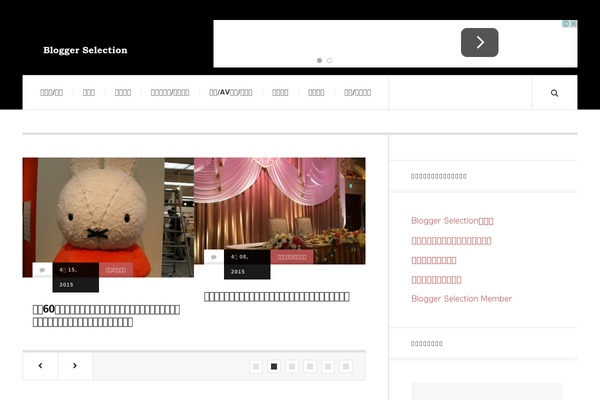Open the pink curtain banquet hall thumbnail
600x400 pixels.
280,211
